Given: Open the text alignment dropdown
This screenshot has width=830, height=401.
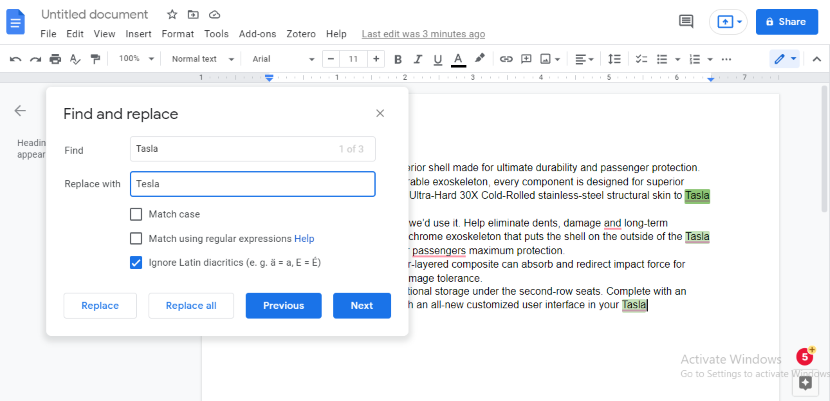Looking at the screenshot, I should (x=584, y=59).
